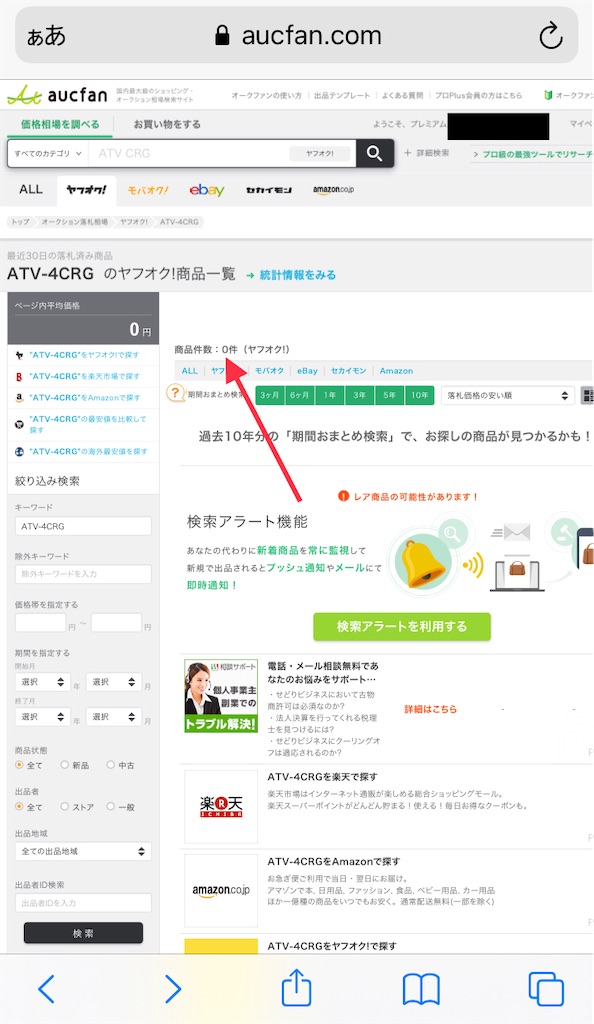Click the aucfan.com address bar
594x1024 pixels.
tap(297, 35)
